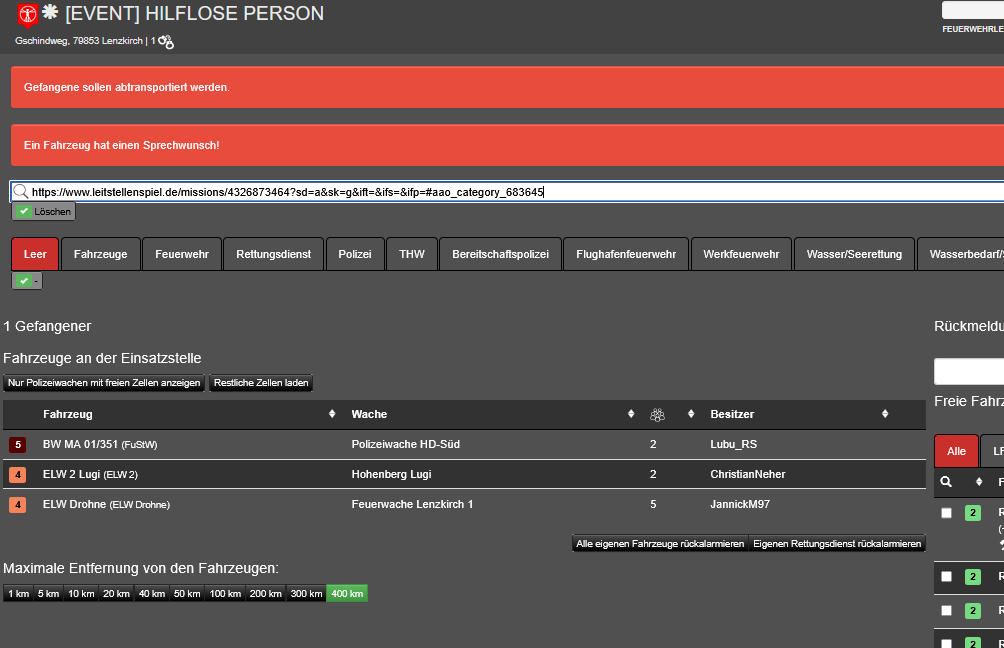
Task: Click the personnel icon in the table header
Action: click(x=657, y=415)
